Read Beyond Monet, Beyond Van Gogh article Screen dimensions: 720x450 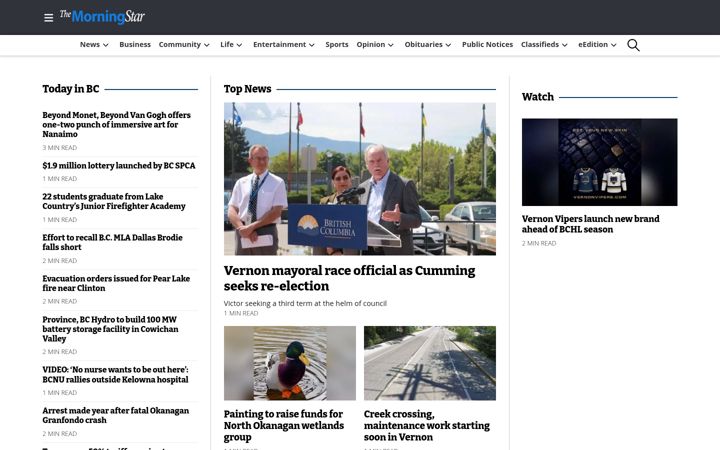117,124
